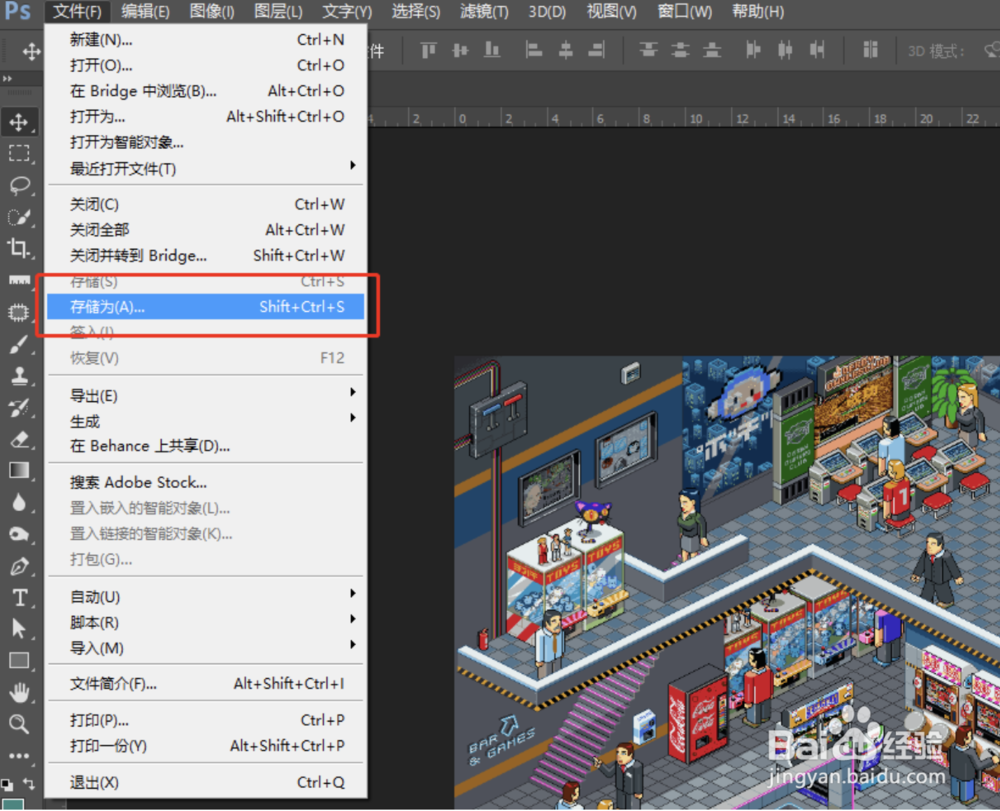Choose 新建(N)... menu entry

205,40
